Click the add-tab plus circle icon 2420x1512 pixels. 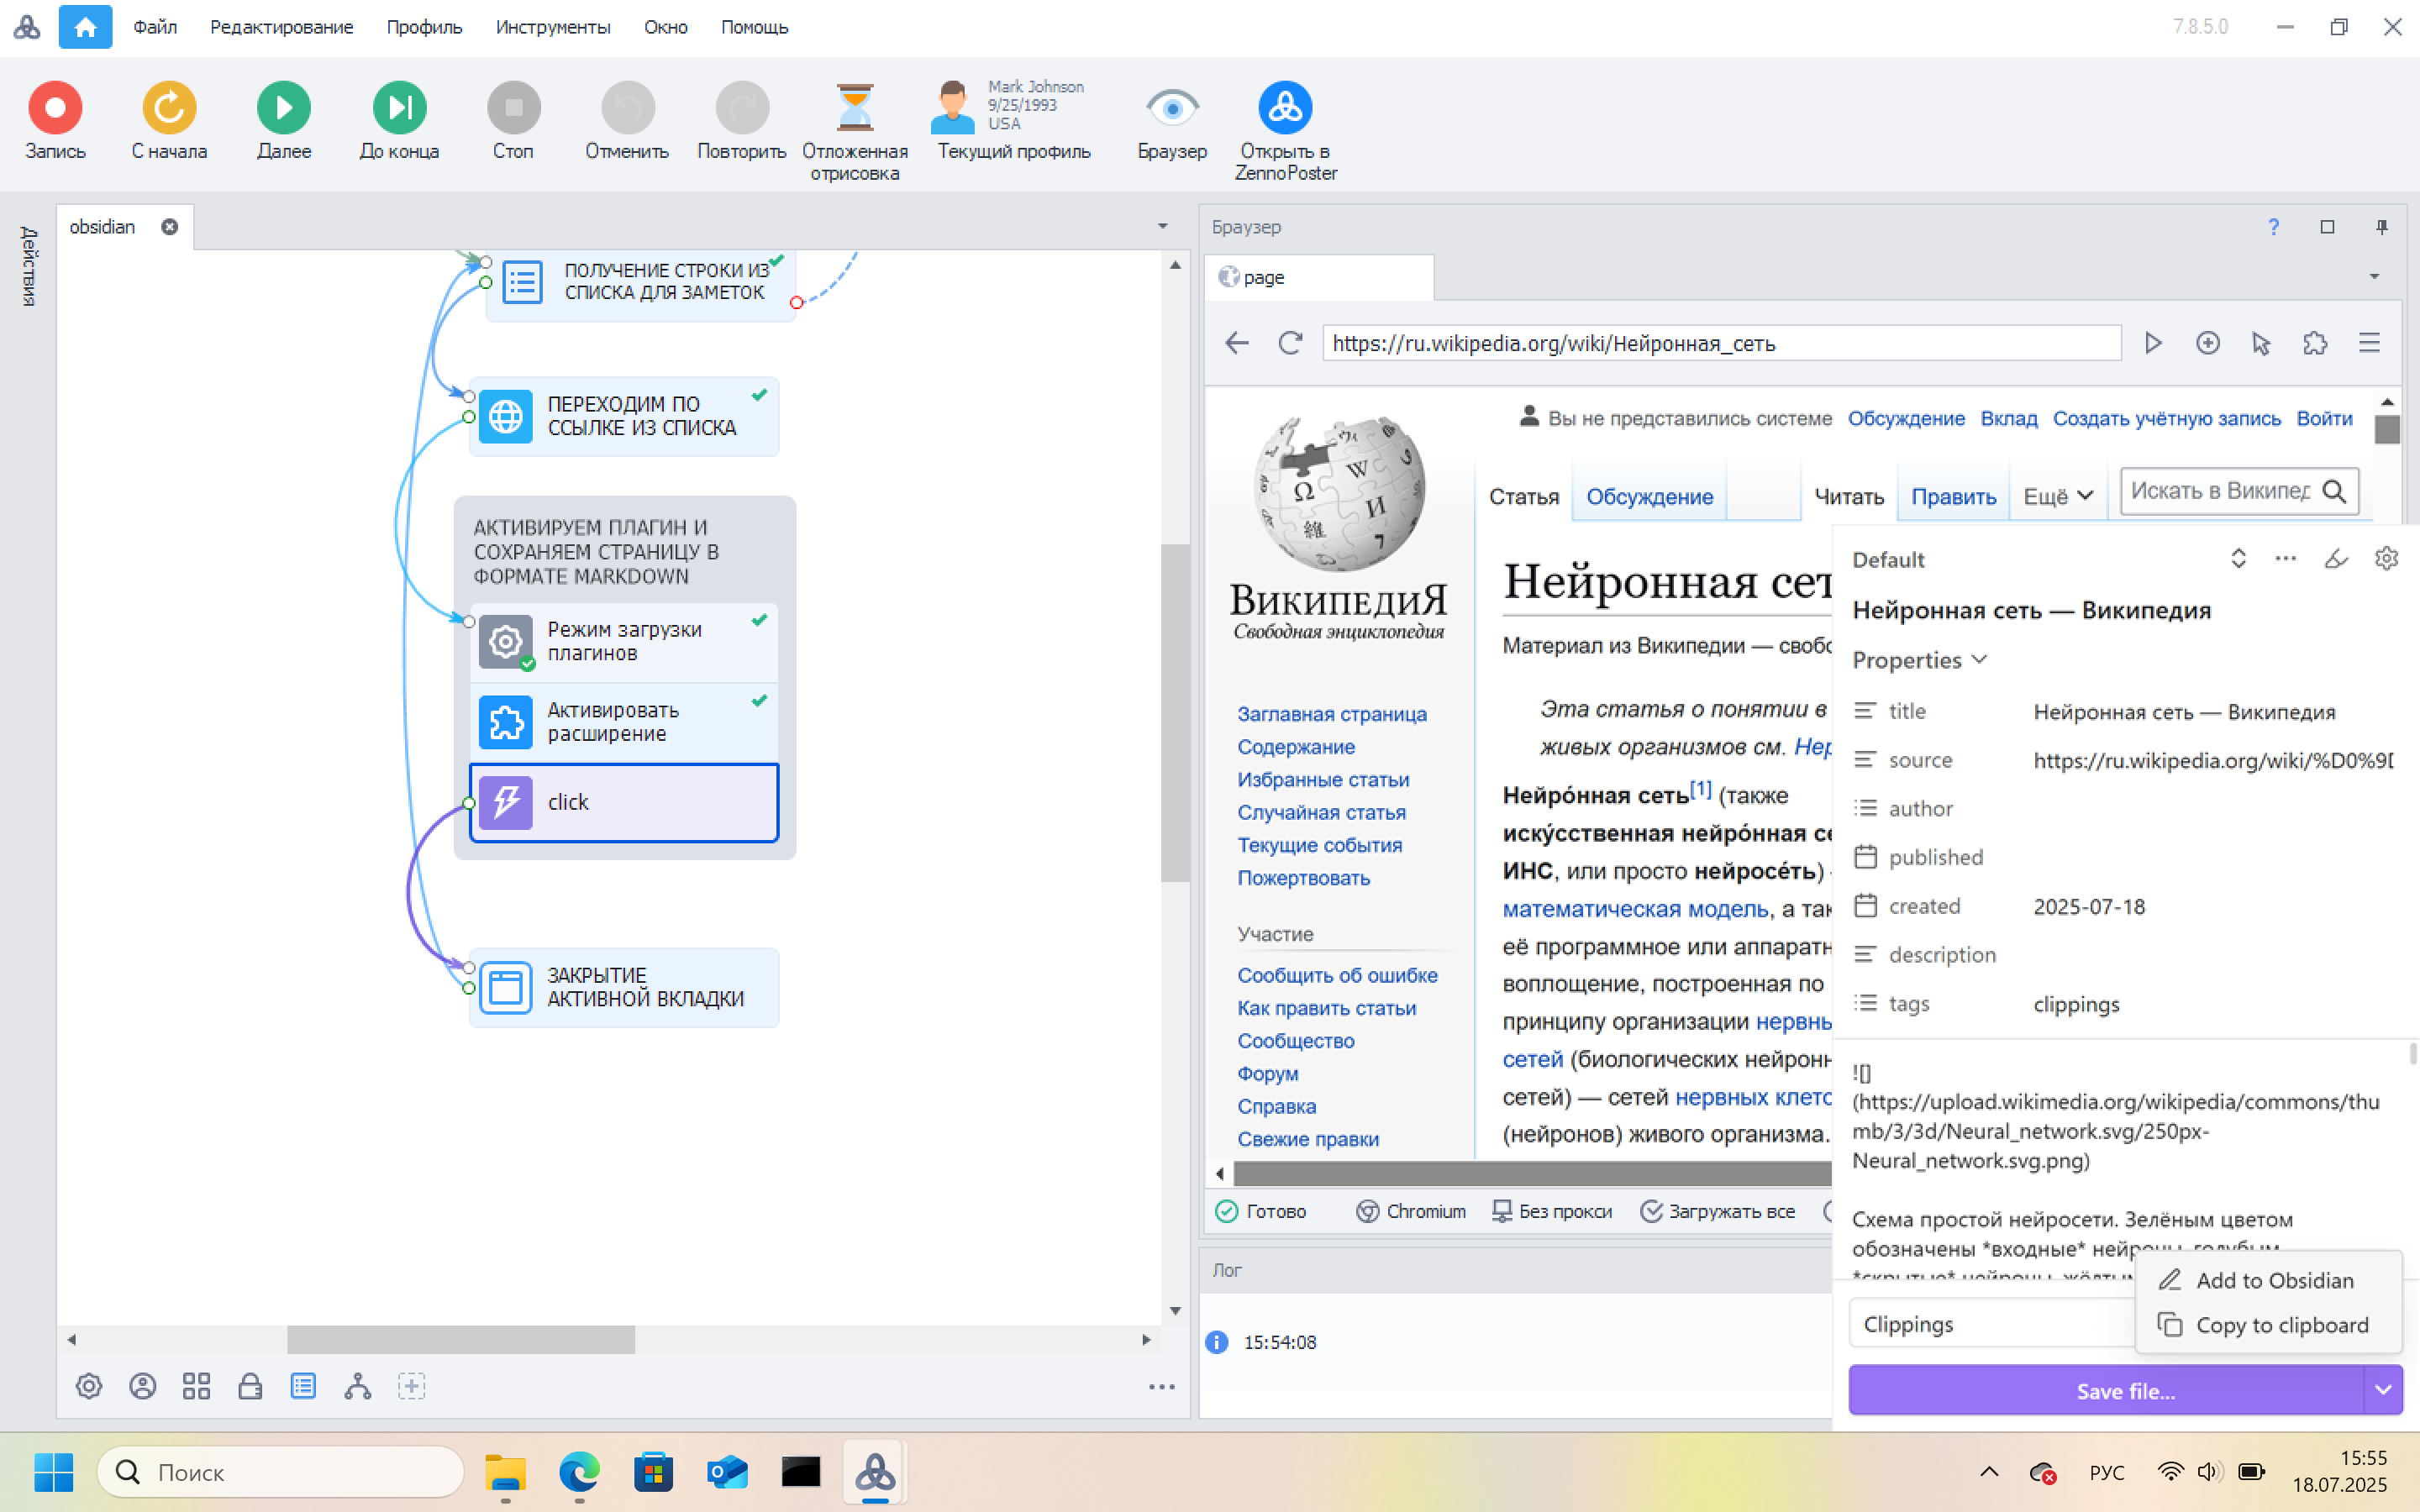click(x=2208, y=343)
